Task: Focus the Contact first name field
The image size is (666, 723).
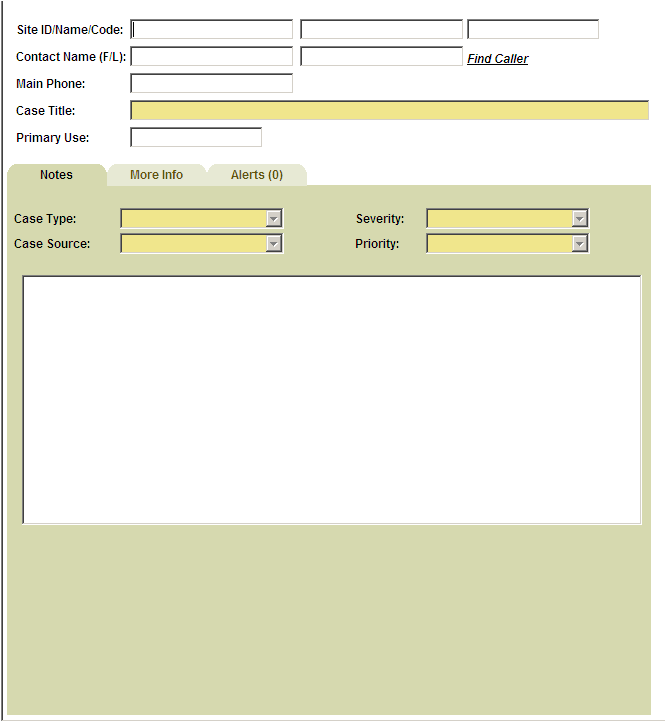Action: (x=211, y=57)
